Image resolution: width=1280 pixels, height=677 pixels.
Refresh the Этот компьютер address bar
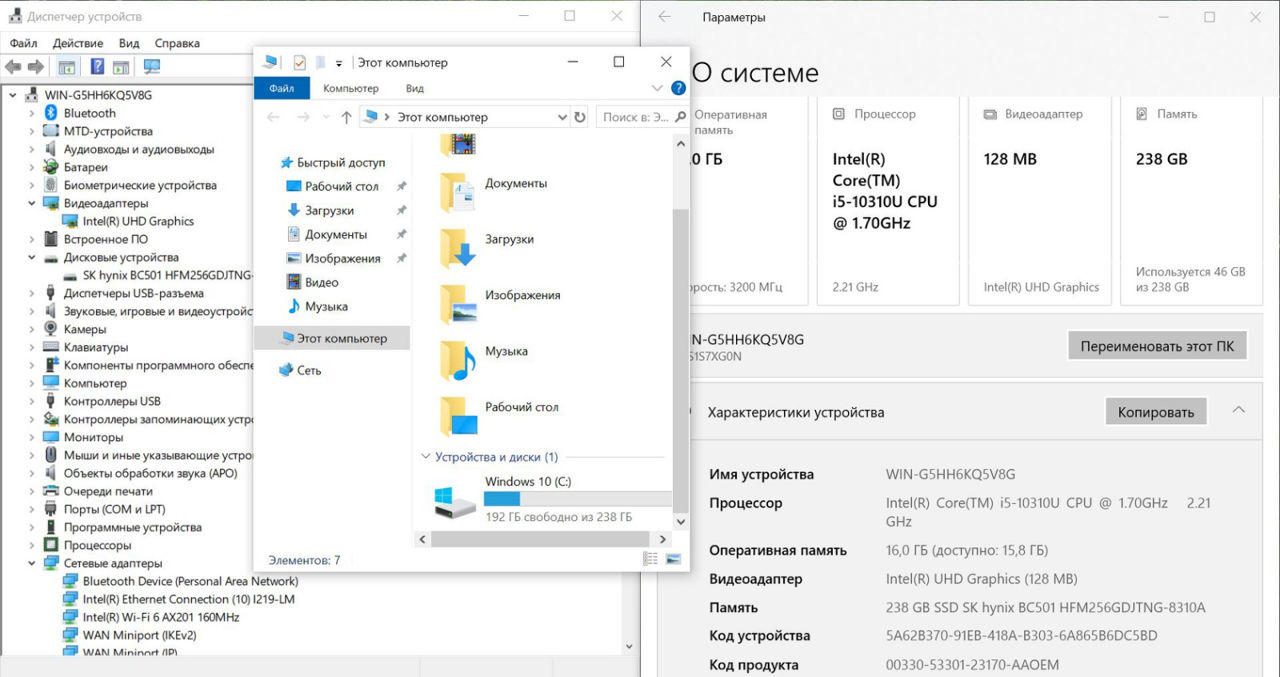pos(580,117)
